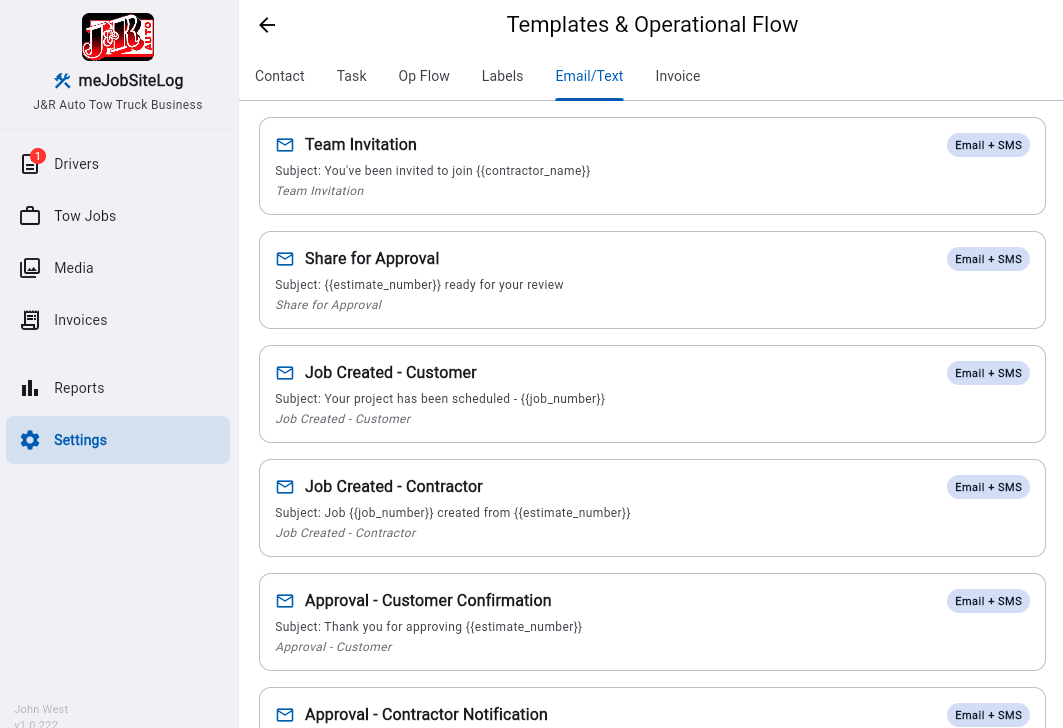Open the Media section
This screenshot has width=1063, height=728.
[30, 268]
